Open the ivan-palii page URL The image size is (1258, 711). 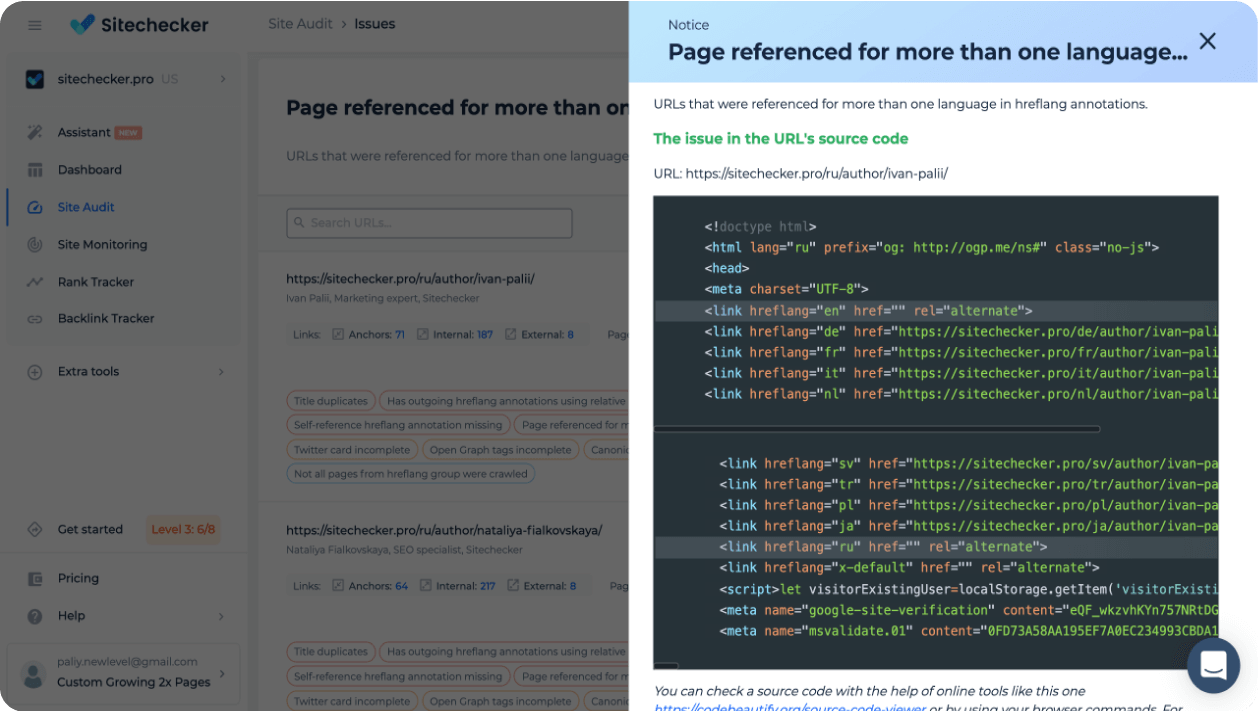coord(410,279)
